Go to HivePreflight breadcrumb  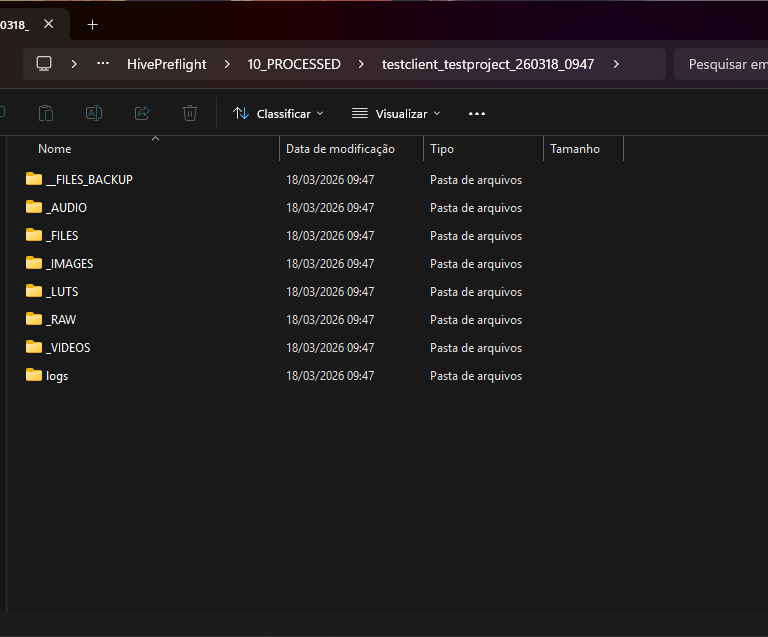pos(167,64)
